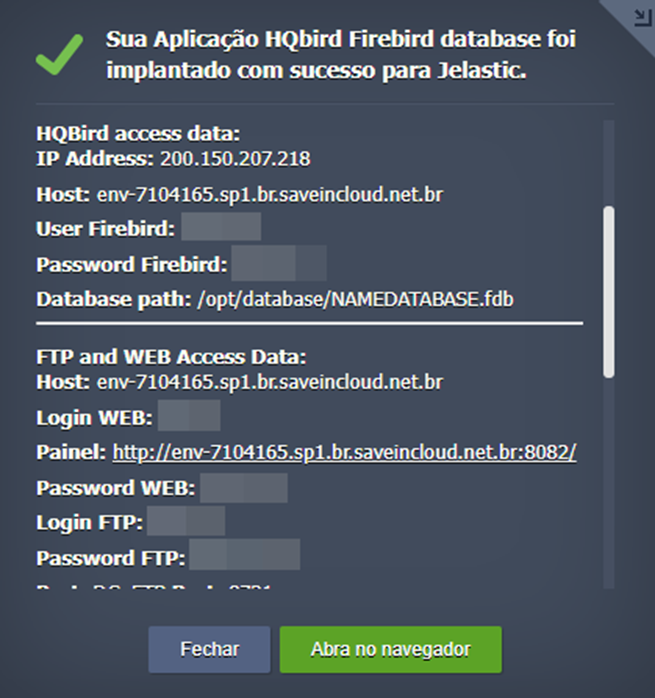The height and width of the screenshot is (698, 655).
Task: Click the success message title text
Action: click(x=340, y=56)
